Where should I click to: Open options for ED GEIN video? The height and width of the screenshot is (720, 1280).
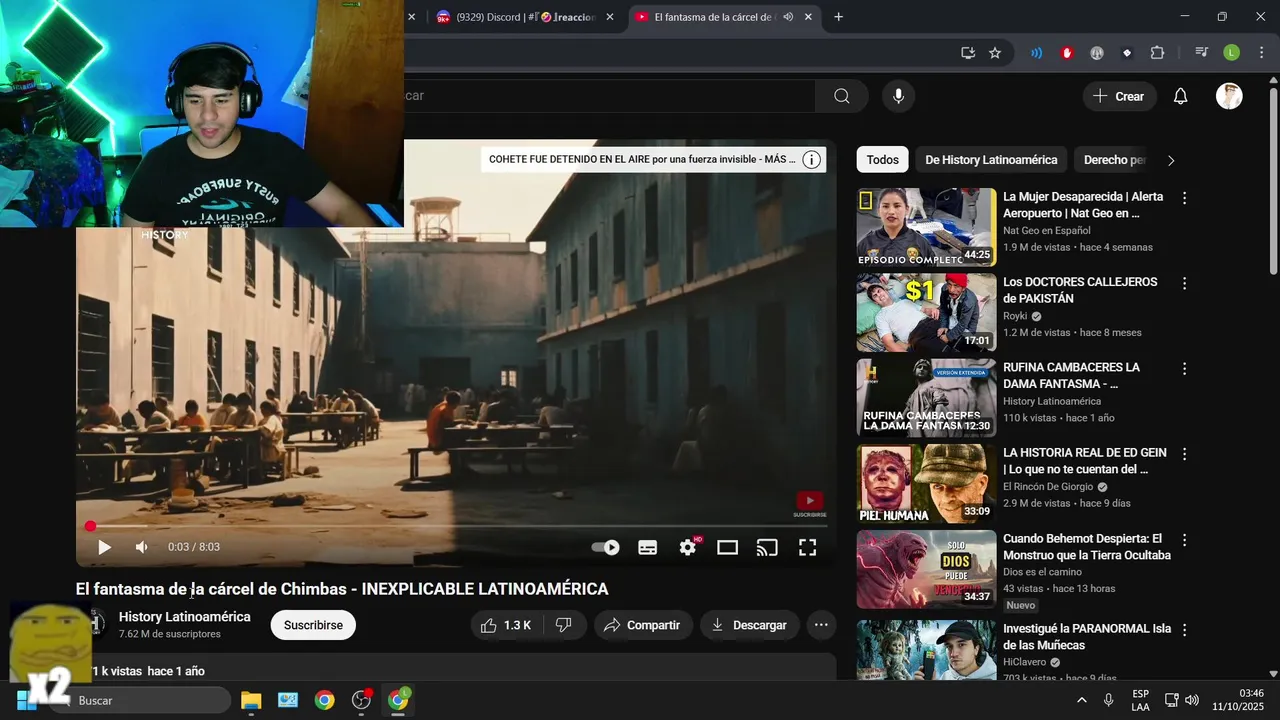(x=1184, y=453)
